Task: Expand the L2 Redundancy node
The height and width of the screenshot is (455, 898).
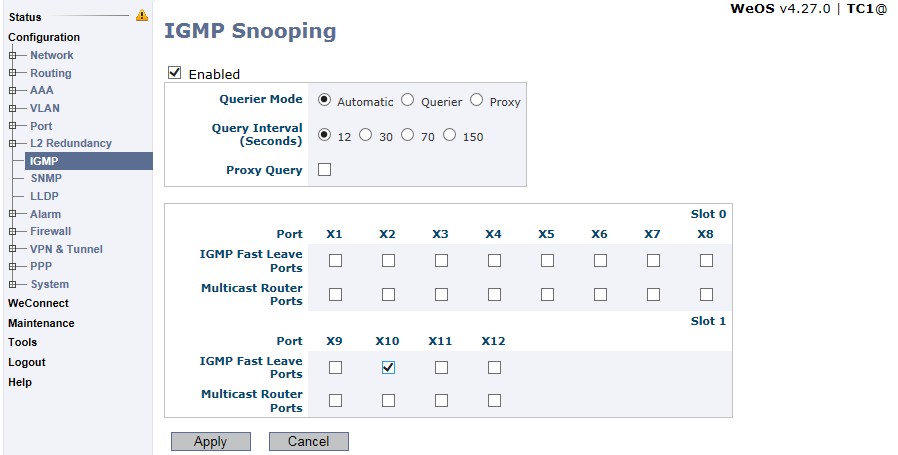Action: [12, 144]
